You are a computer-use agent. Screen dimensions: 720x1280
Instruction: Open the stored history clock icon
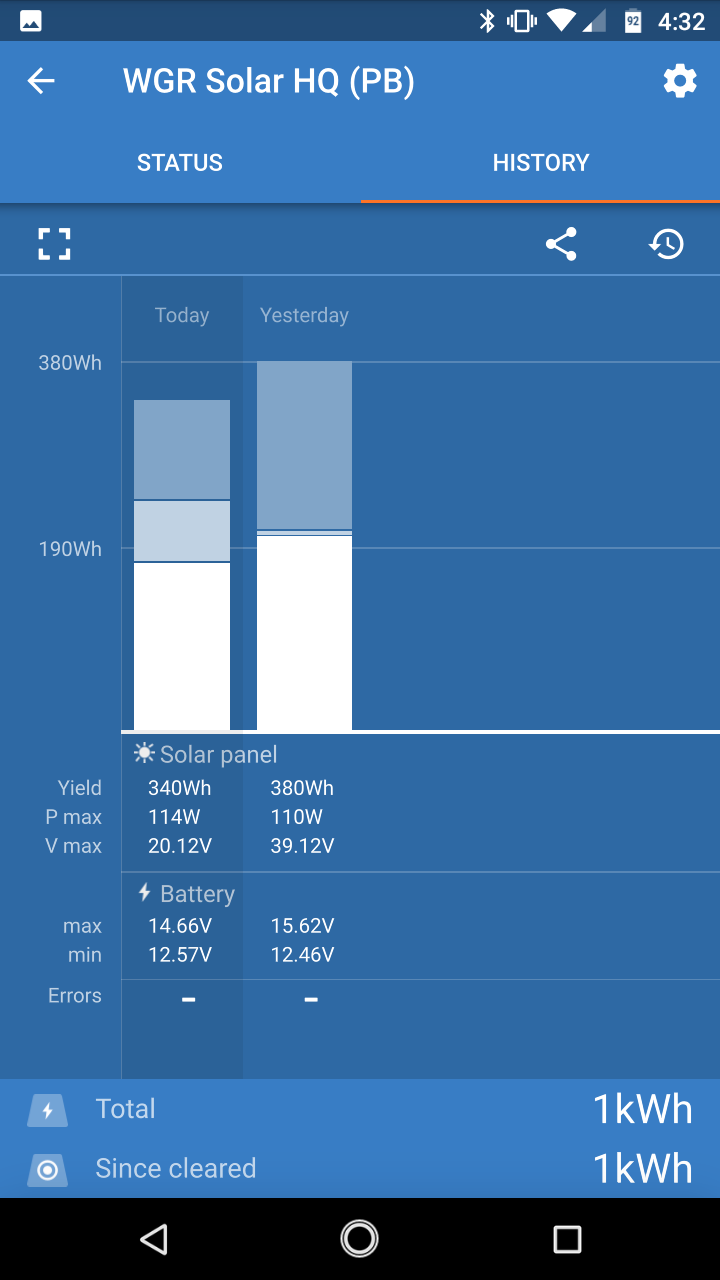click(x=666, y=244)
